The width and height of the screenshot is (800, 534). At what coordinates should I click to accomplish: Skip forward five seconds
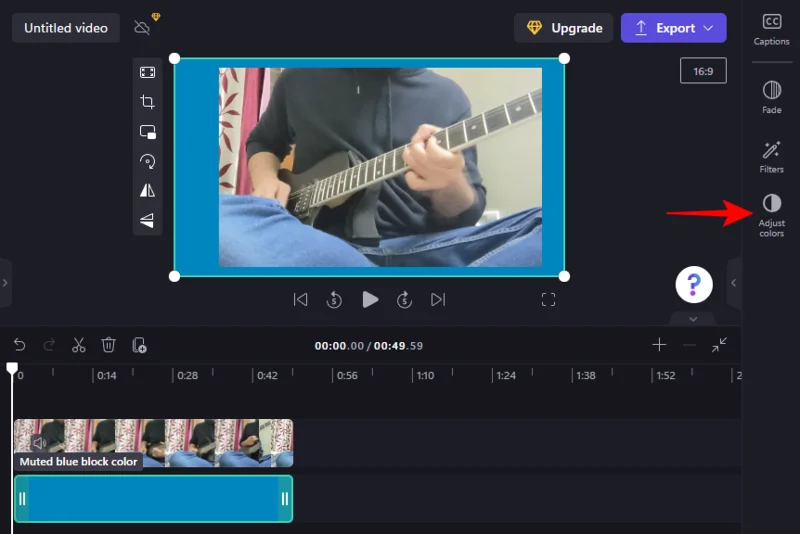click(x=405, y=299)
